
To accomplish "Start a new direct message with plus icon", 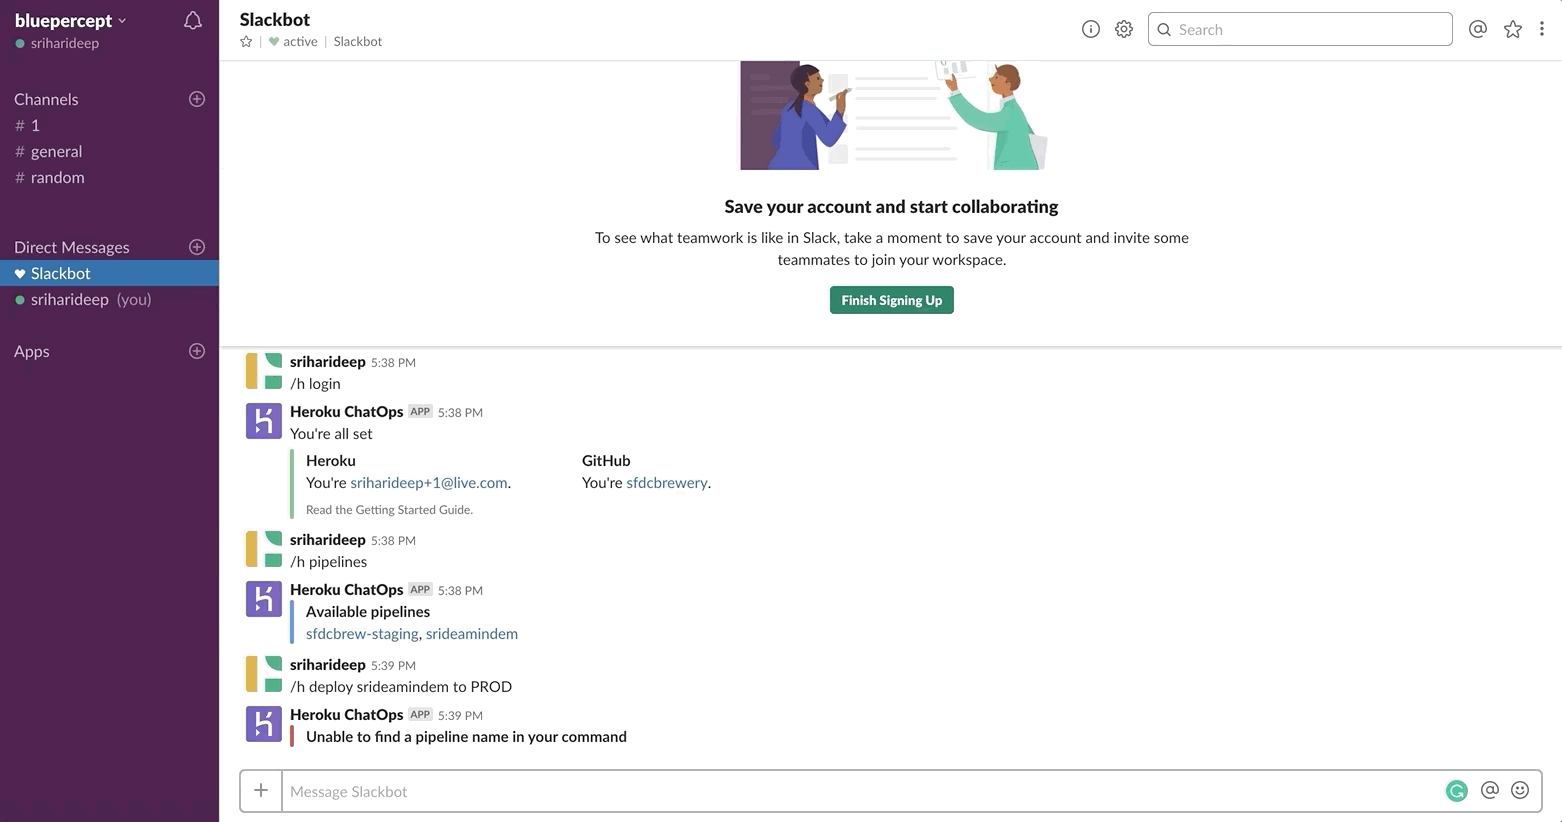I will pyautogui.click(x=197, y=247).
